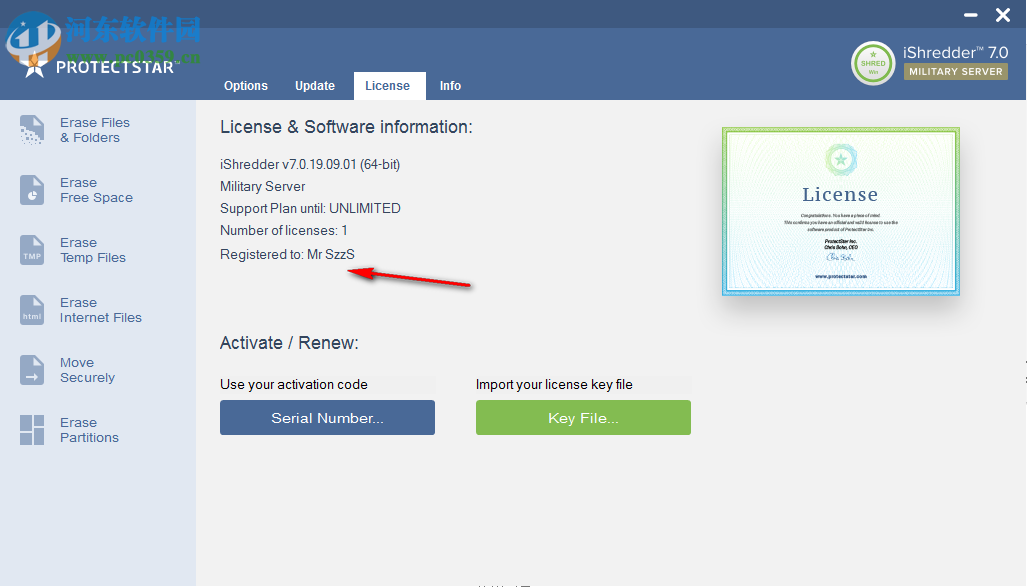Select the Erase Free Space icon
Screen dimensions: 1027x587
tap(32, 190)
